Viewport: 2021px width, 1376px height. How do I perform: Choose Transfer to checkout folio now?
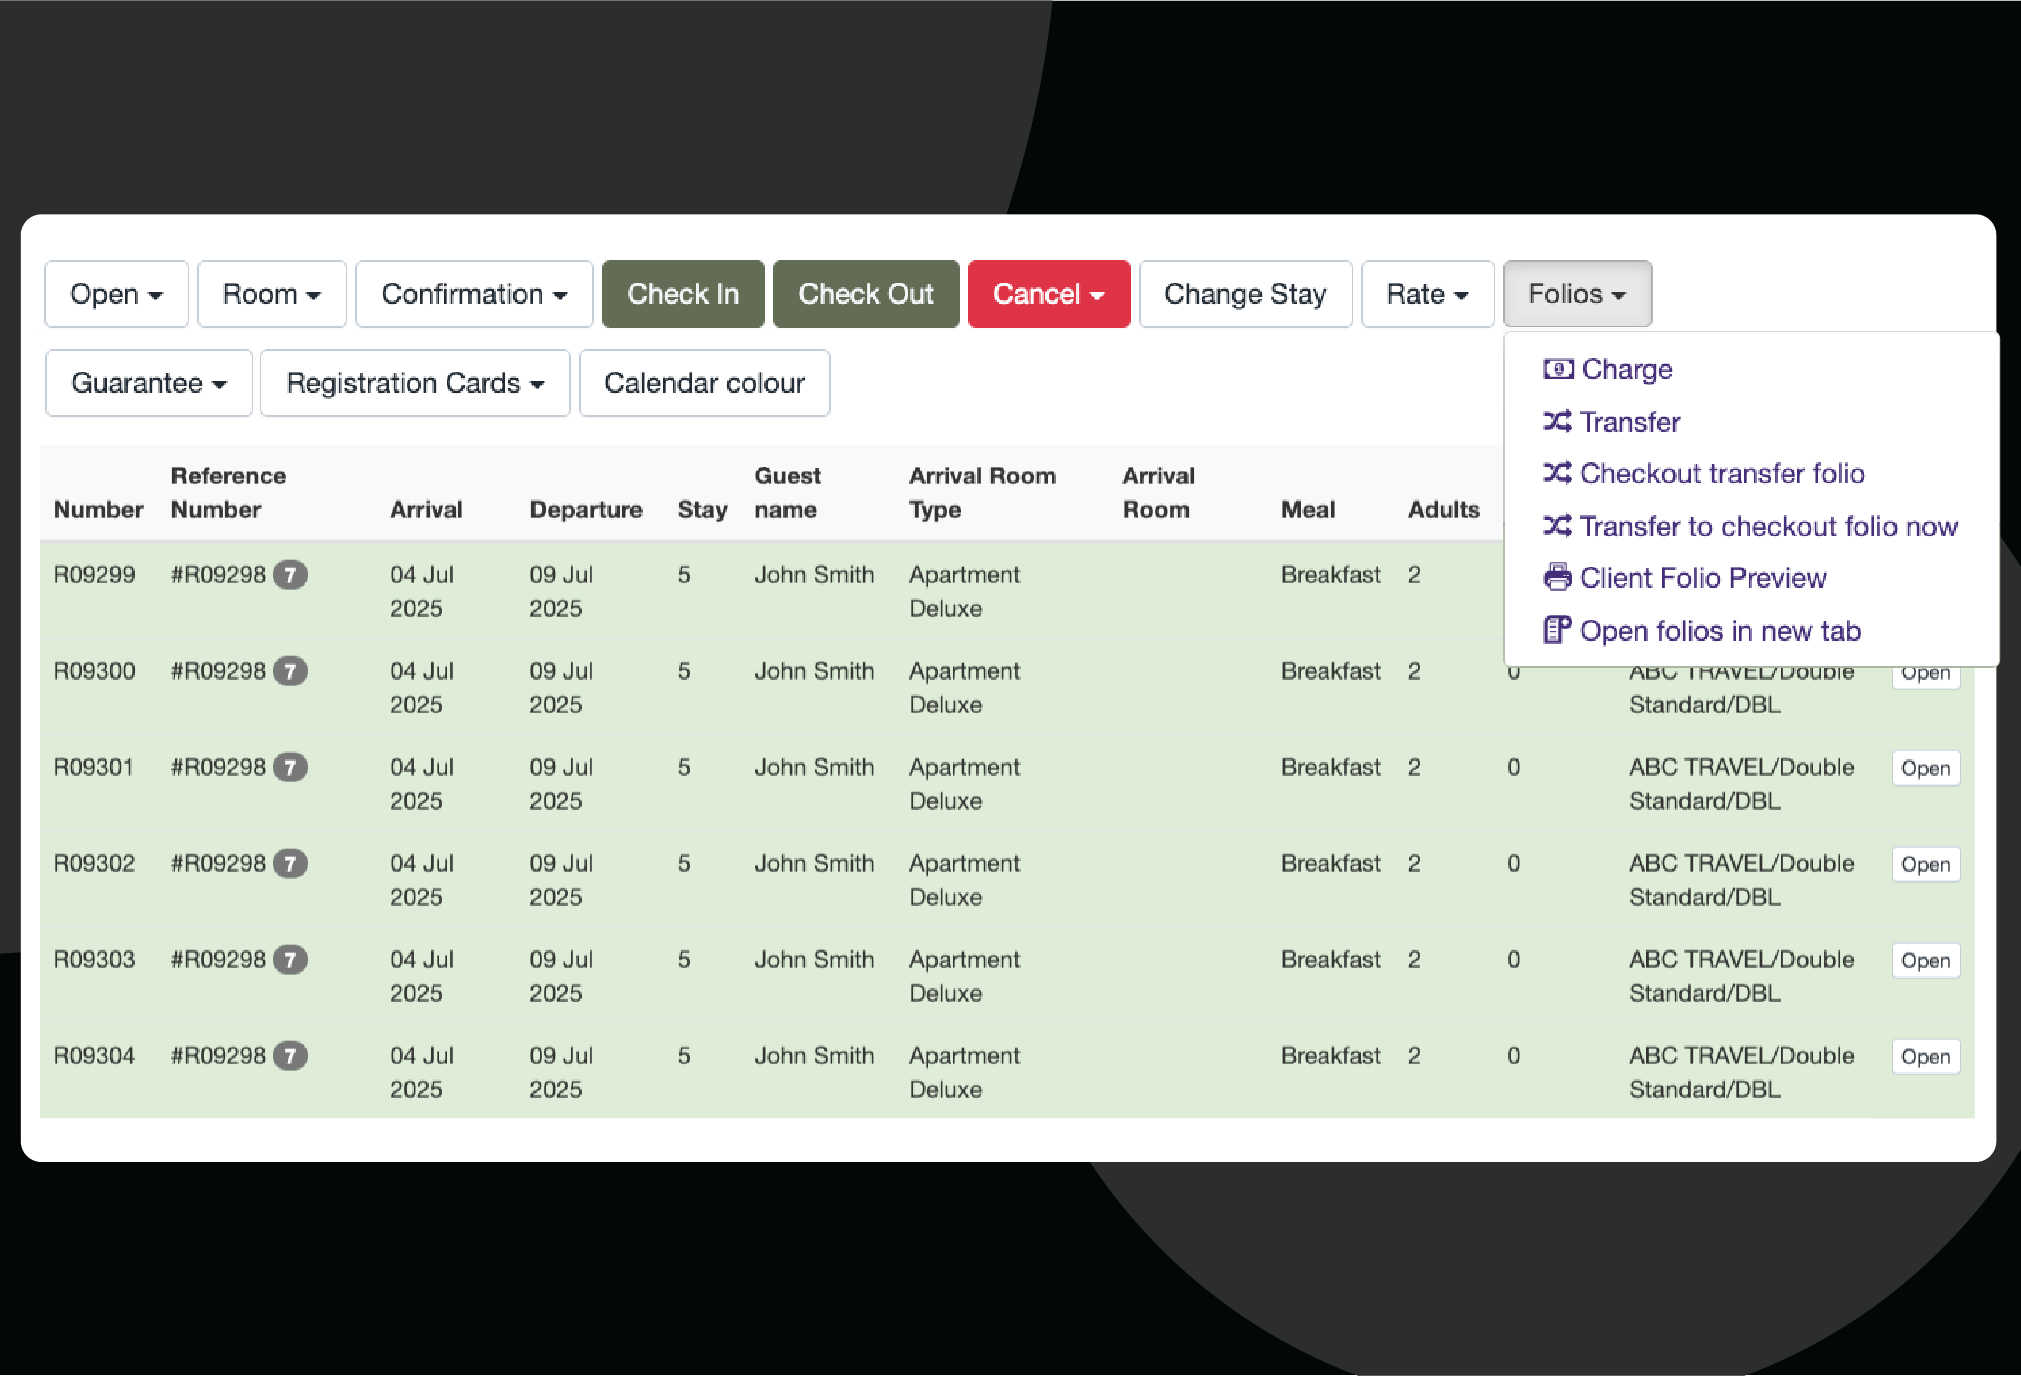(1768, 526)
